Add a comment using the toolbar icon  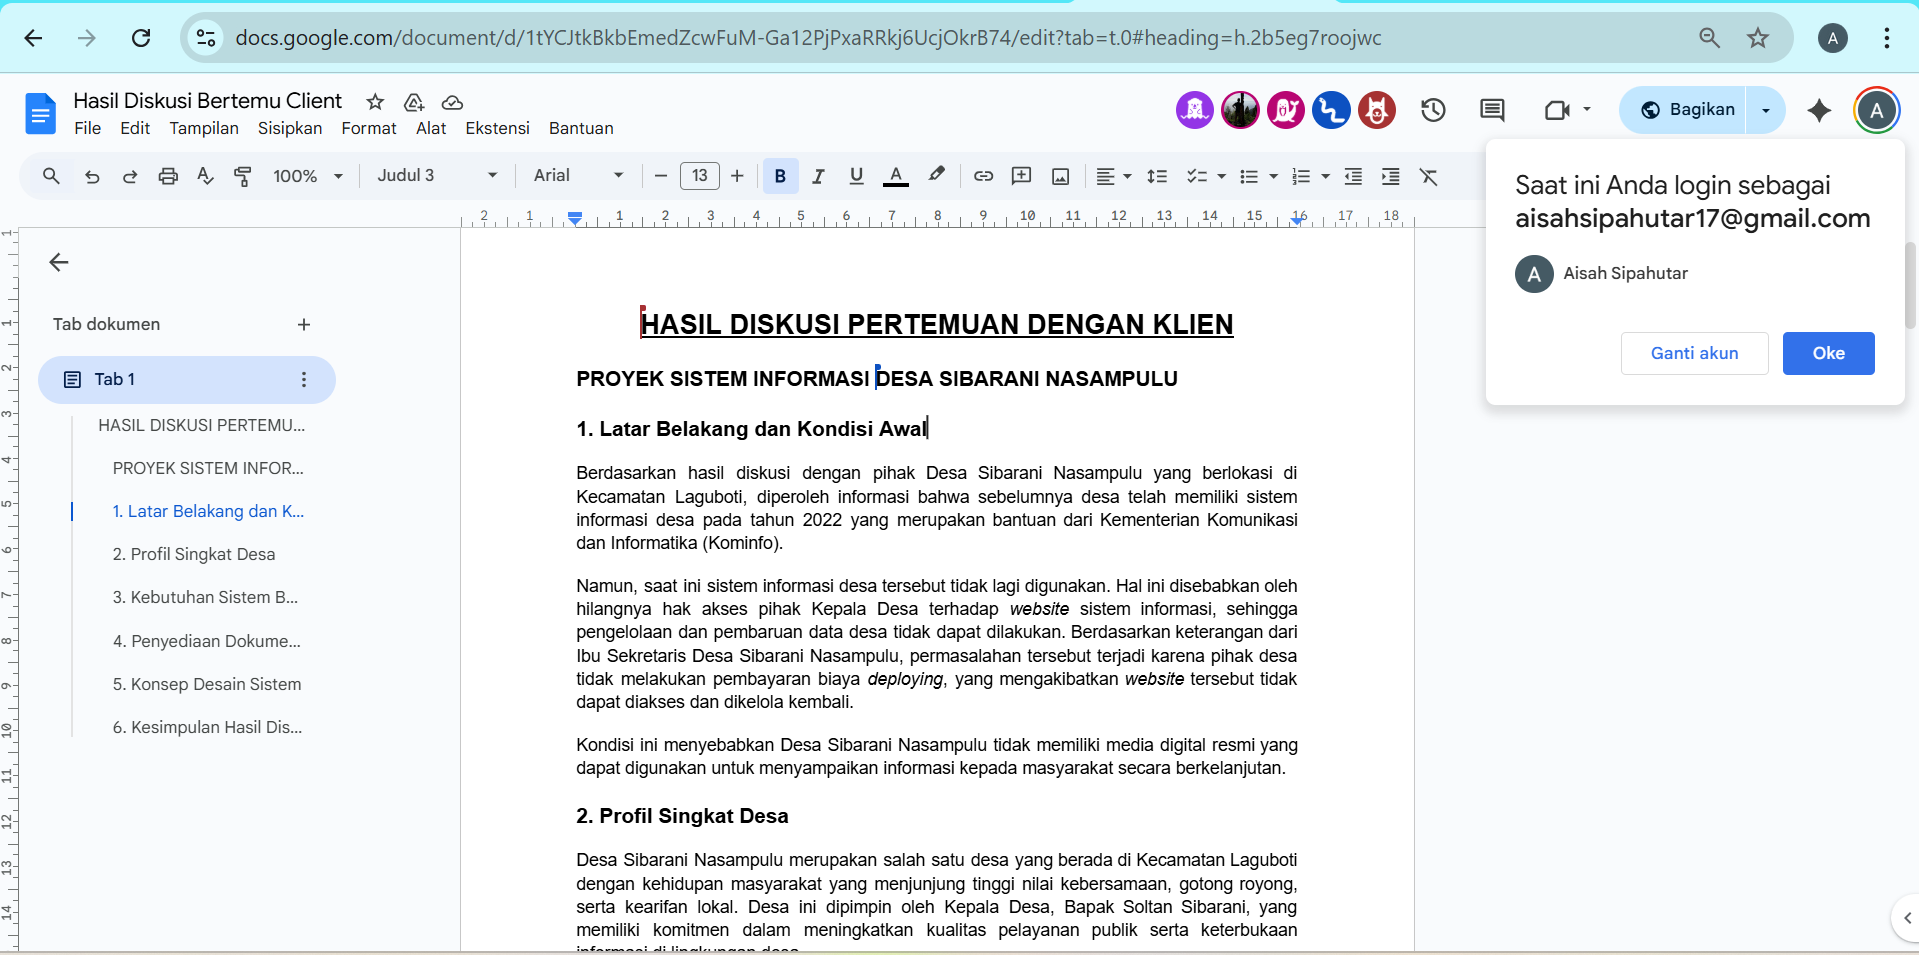[1021, 176]
